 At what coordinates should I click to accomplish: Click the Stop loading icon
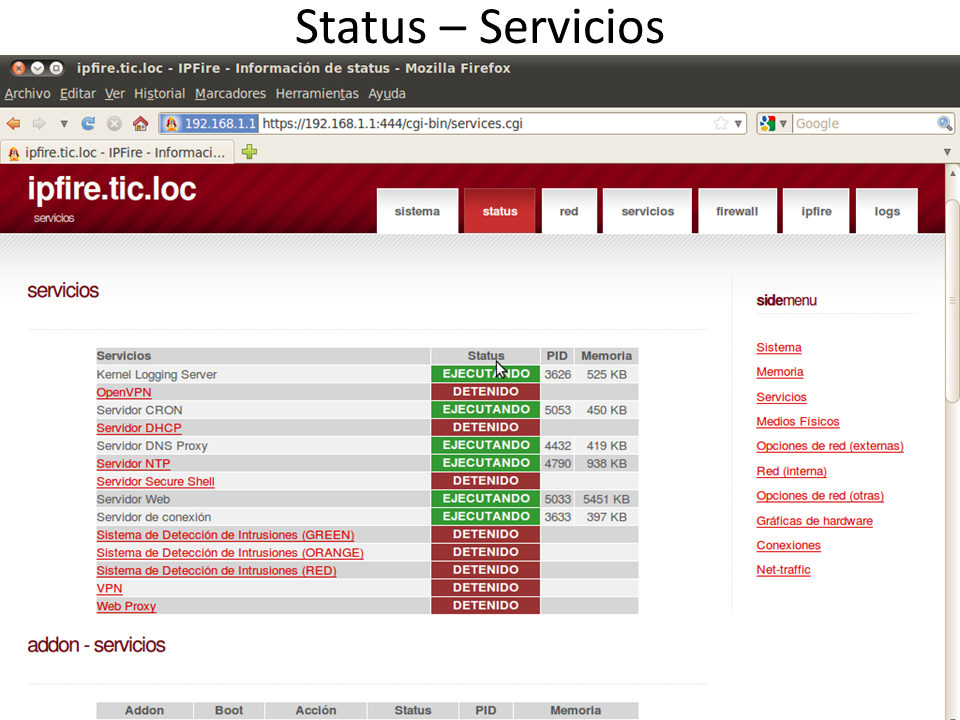(114, 124)
